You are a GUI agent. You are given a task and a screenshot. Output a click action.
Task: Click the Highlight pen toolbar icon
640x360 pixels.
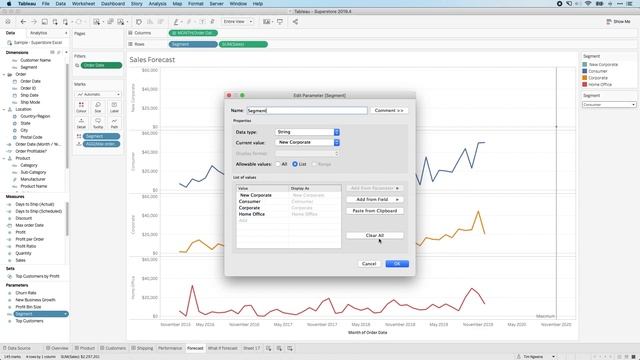(176, 22)
